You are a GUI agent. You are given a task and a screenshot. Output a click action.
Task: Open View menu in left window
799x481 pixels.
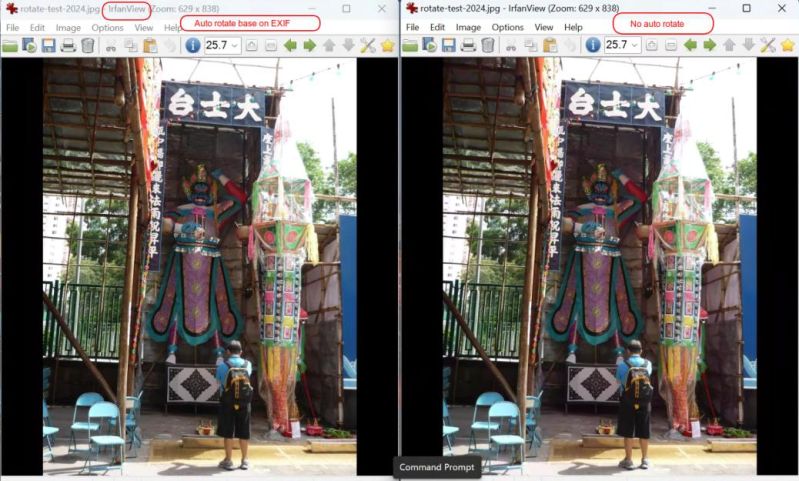pyautogui.click(x=144, y=28)
